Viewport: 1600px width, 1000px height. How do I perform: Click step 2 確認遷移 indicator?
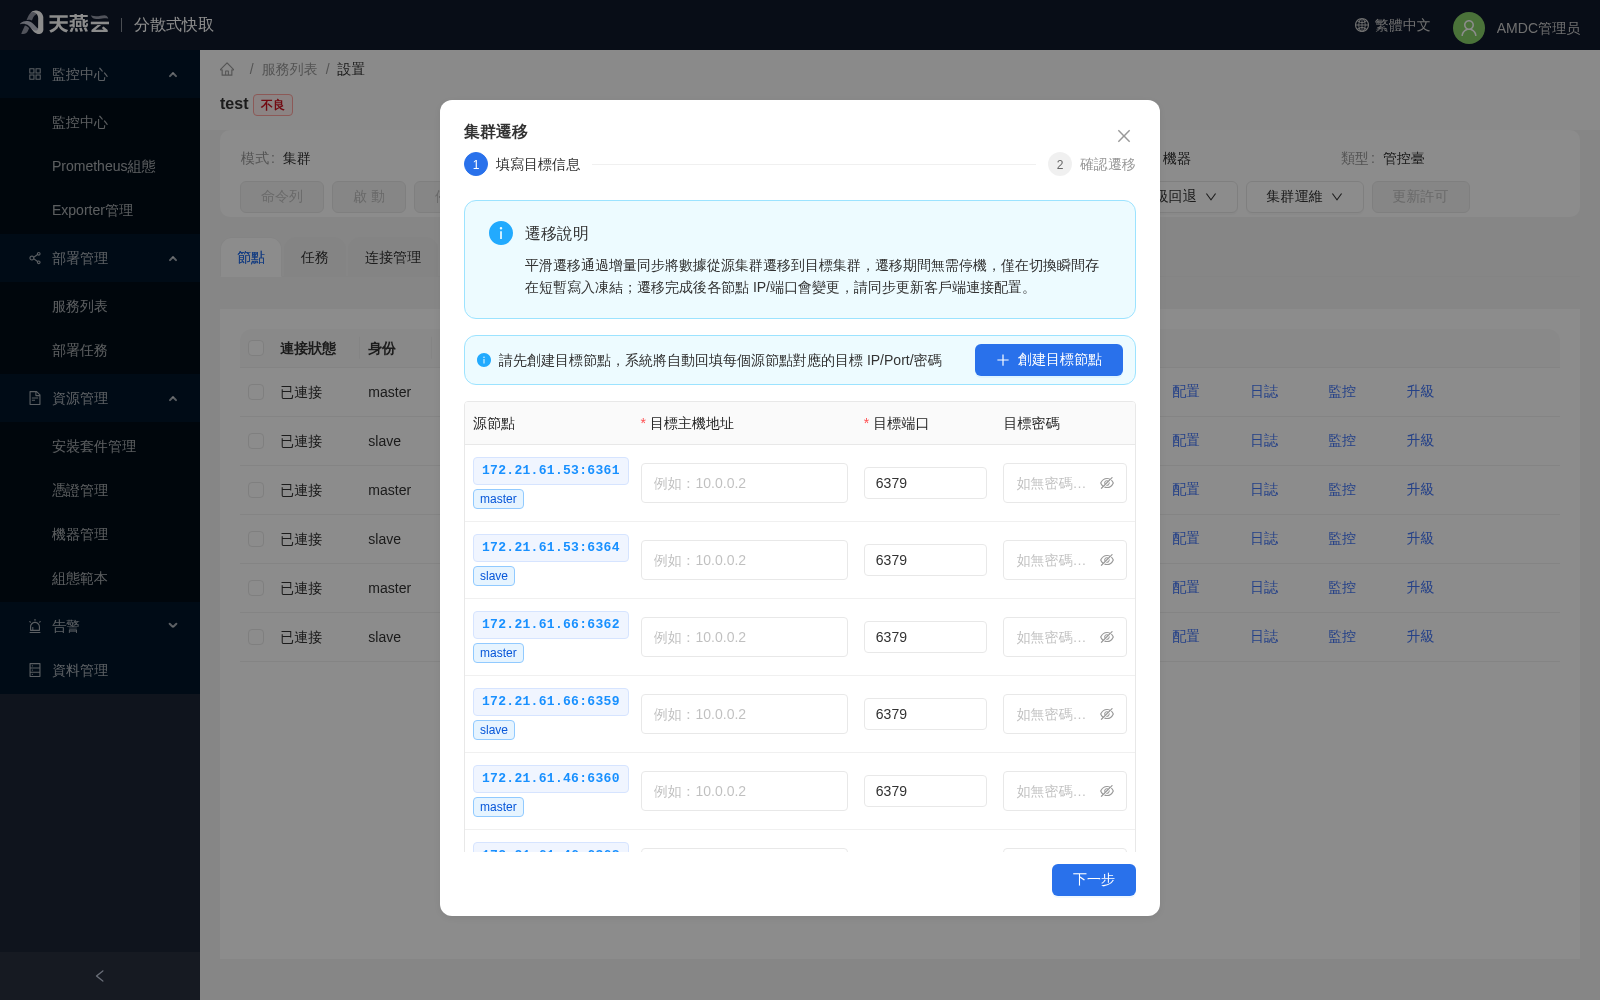click(1092, 164)
